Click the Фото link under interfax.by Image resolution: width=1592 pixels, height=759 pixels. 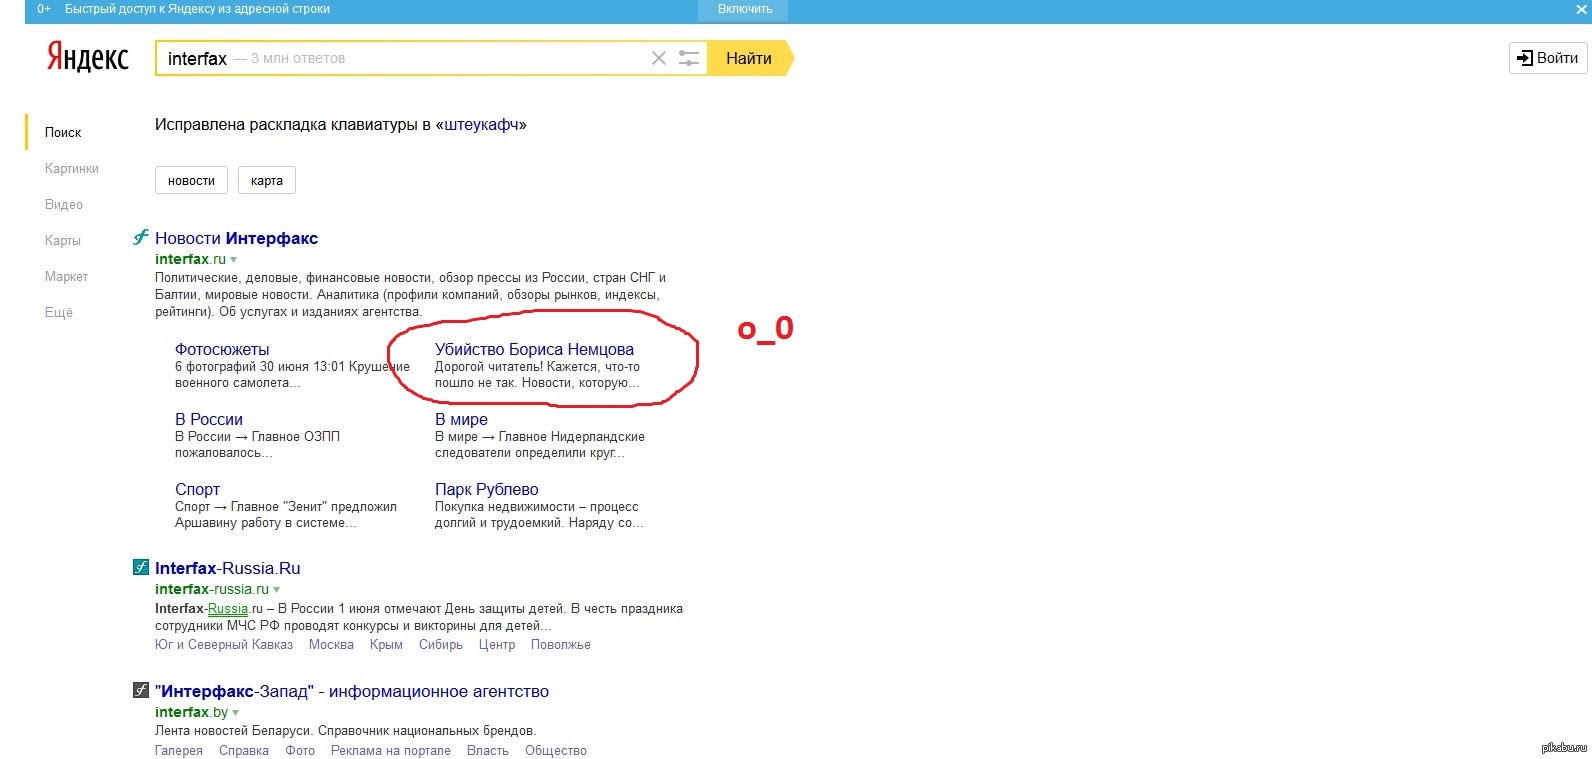300,750
